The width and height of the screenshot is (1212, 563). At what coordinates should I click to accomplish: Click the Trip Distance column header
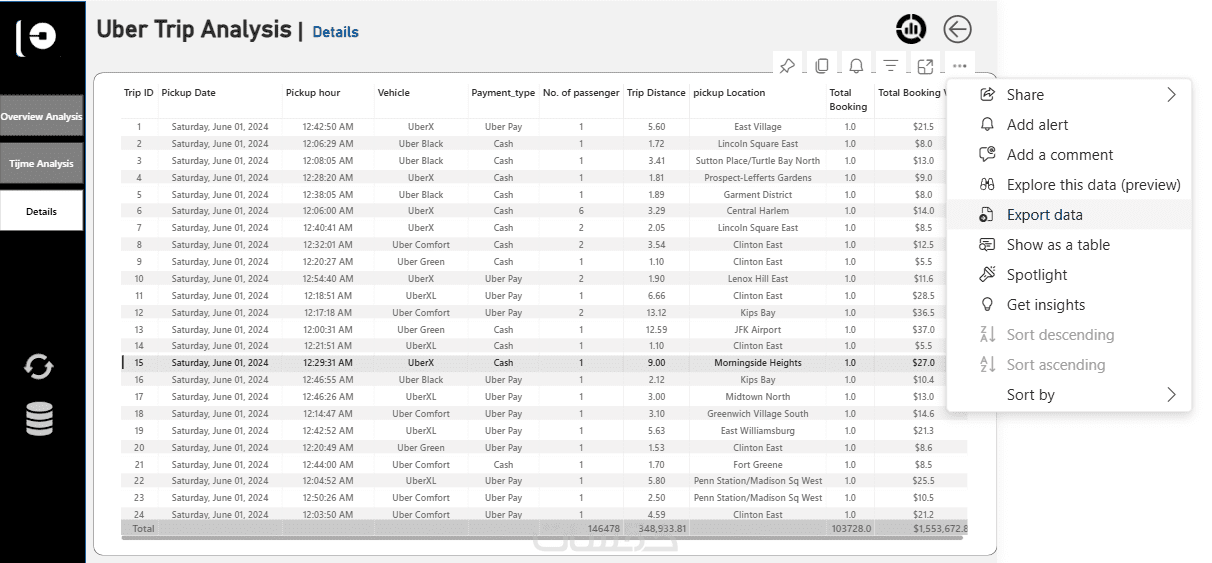point(656,93)
